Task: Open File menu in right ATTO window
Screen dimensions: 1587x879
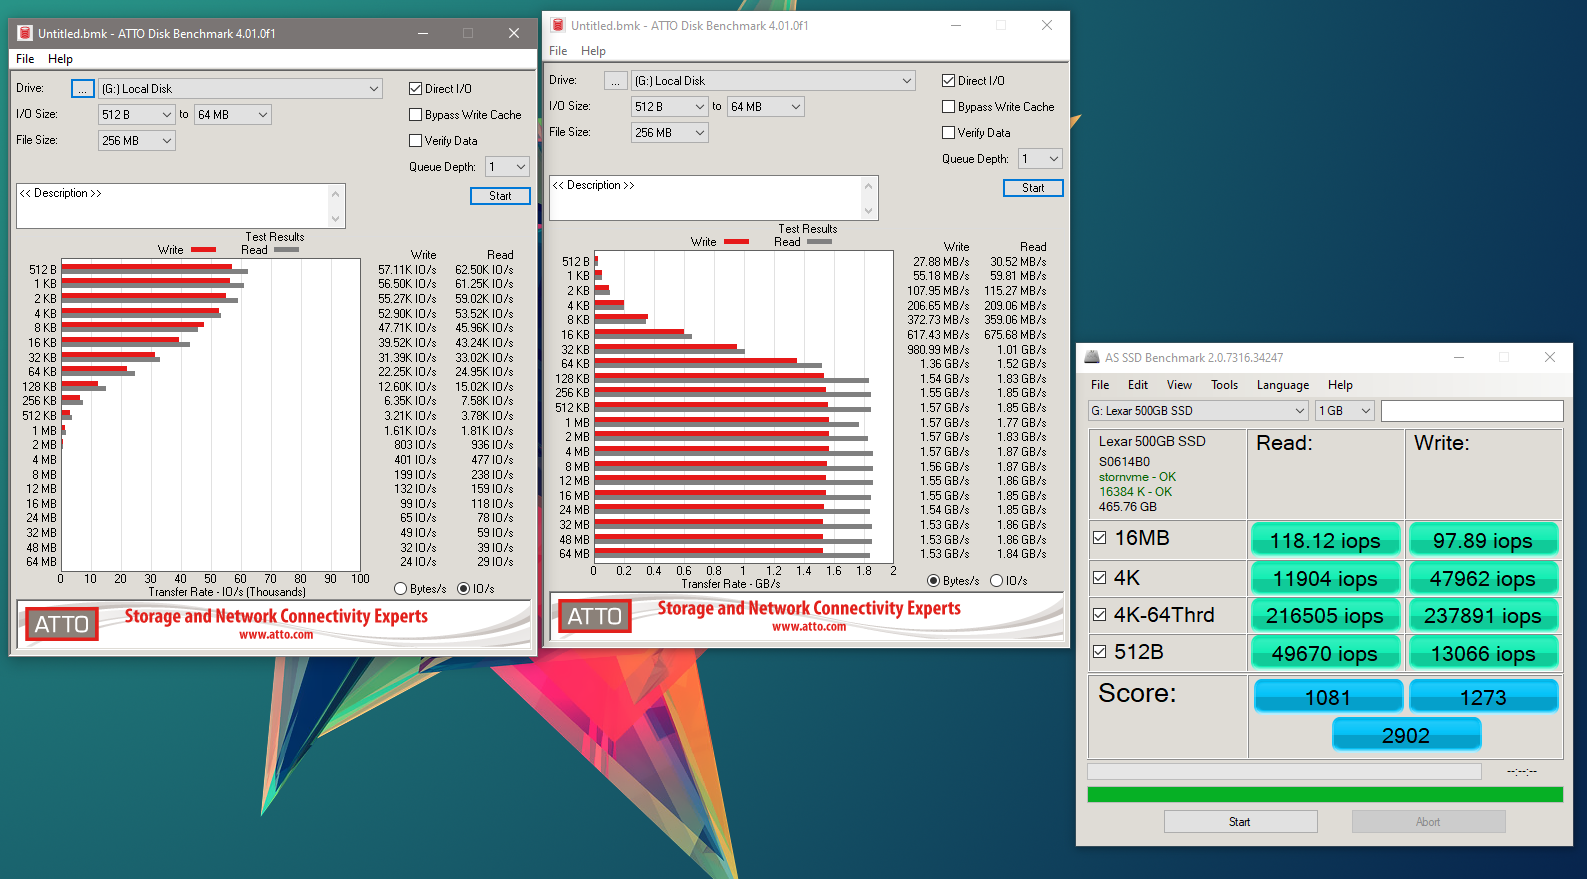Action: point(558,51)
